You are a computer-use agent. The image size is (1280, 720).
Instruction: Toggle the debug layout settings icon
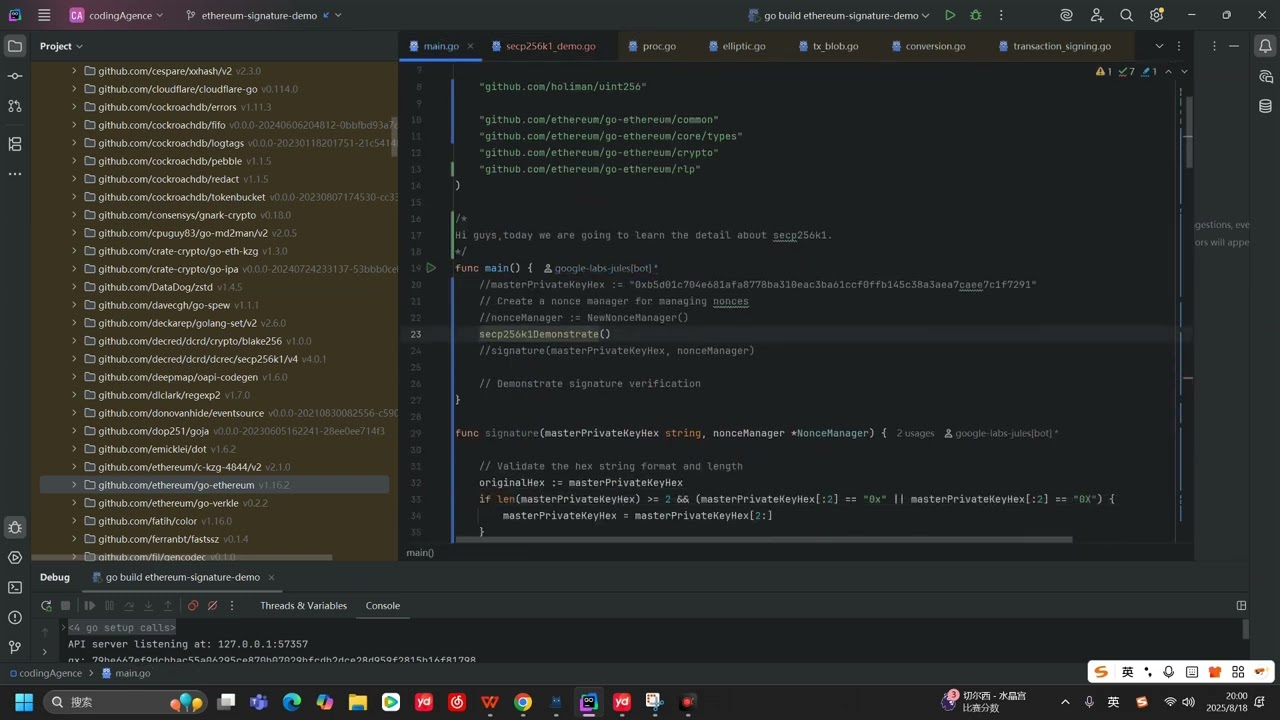click(1241, 606)
